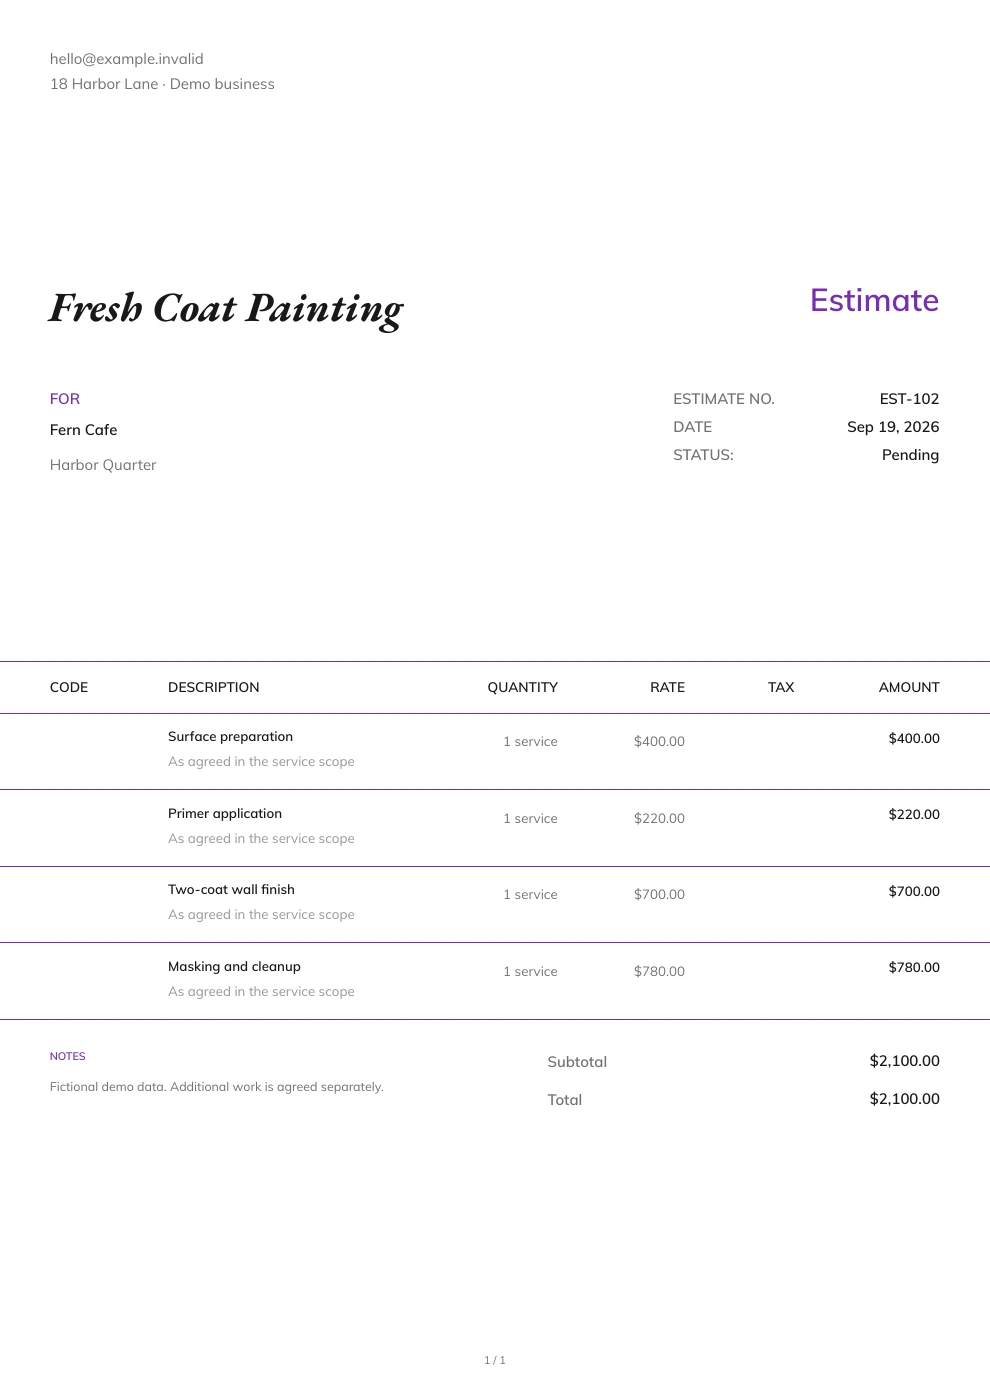Click the quantity in the Surface preparation row
Viewport: 990px width, 1400px height.
click(530, 741)
